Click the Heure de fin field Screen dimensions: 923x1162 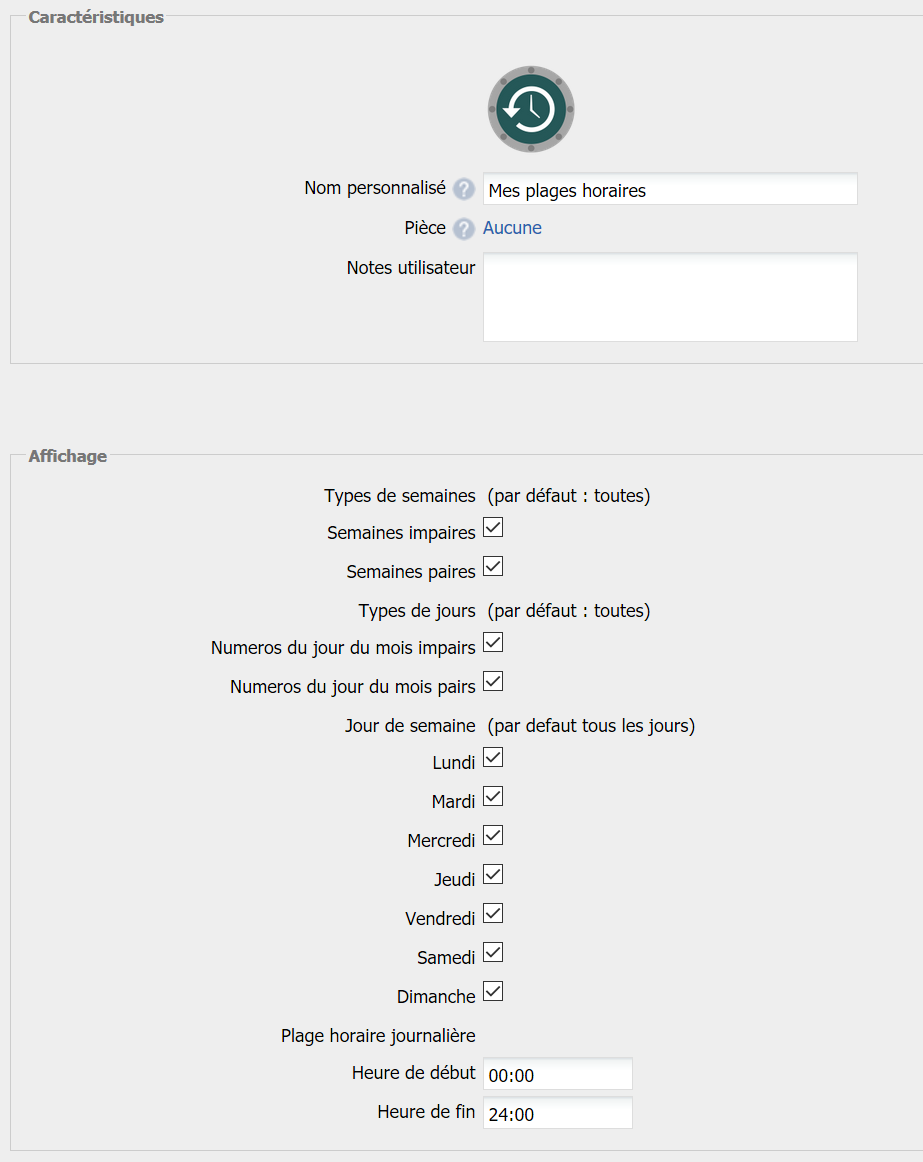[x=557, y=1114]
